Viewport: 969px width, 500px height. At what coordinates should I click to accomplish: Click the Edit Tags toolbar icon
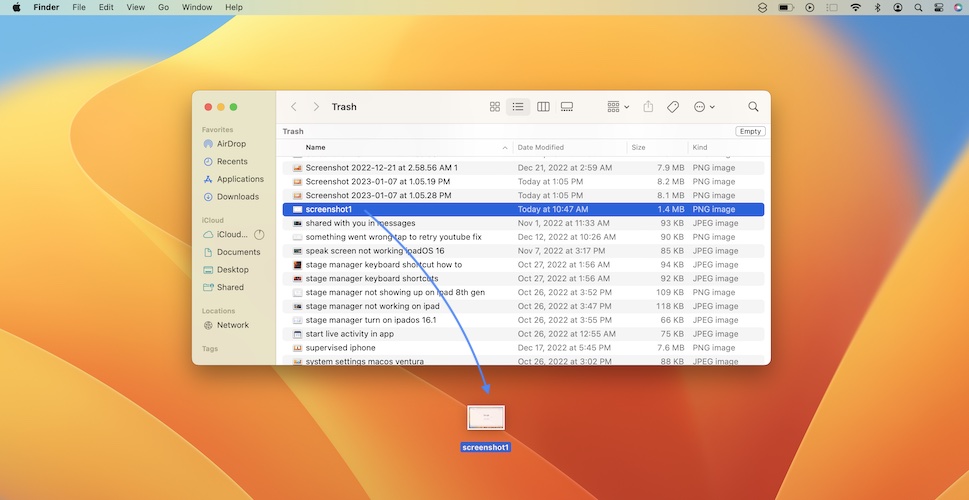673,107
